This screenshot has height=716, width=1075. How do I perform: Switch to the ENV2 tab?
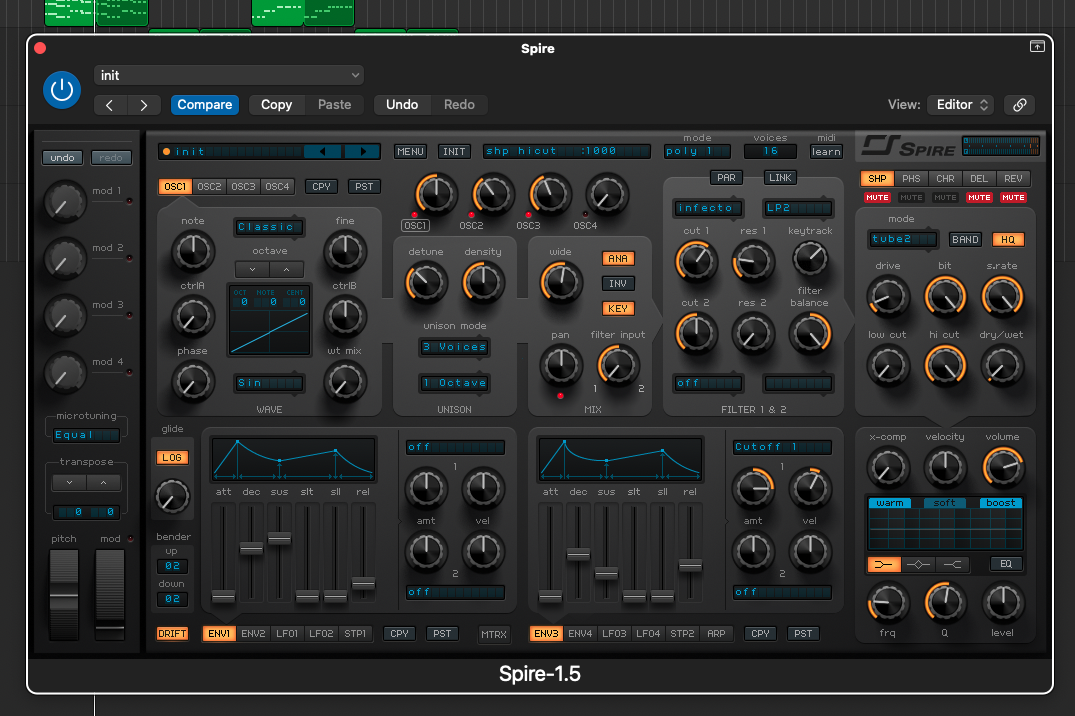click(x=253, y=634)
